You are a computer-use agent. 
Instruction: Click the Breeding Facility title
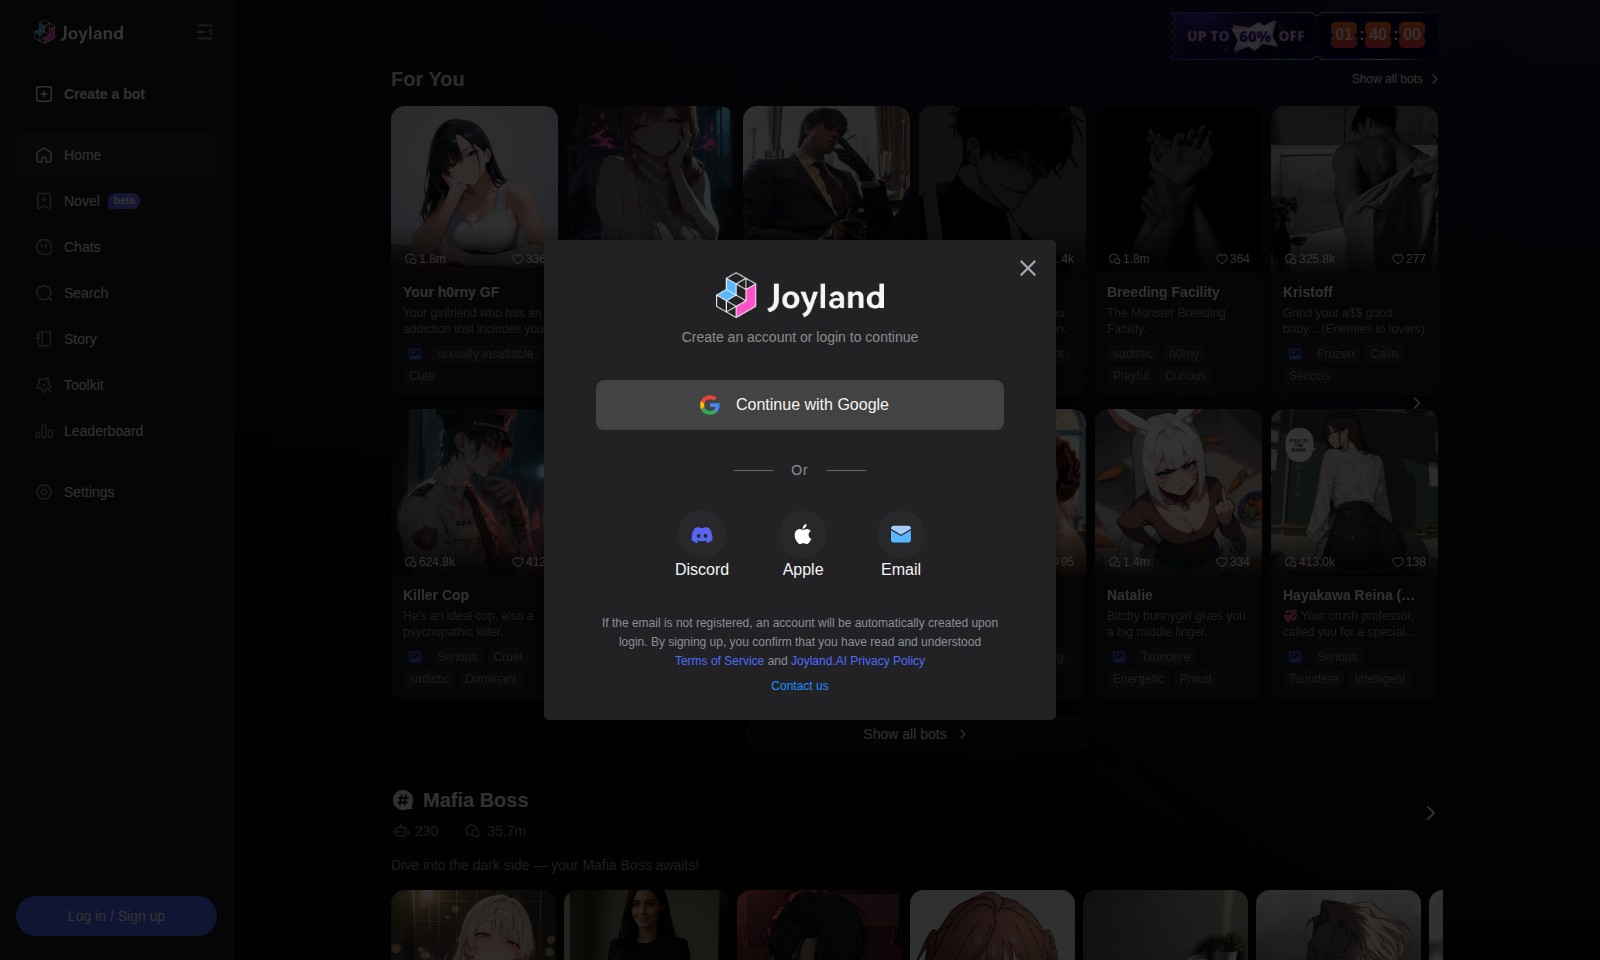pos(1163,292)
